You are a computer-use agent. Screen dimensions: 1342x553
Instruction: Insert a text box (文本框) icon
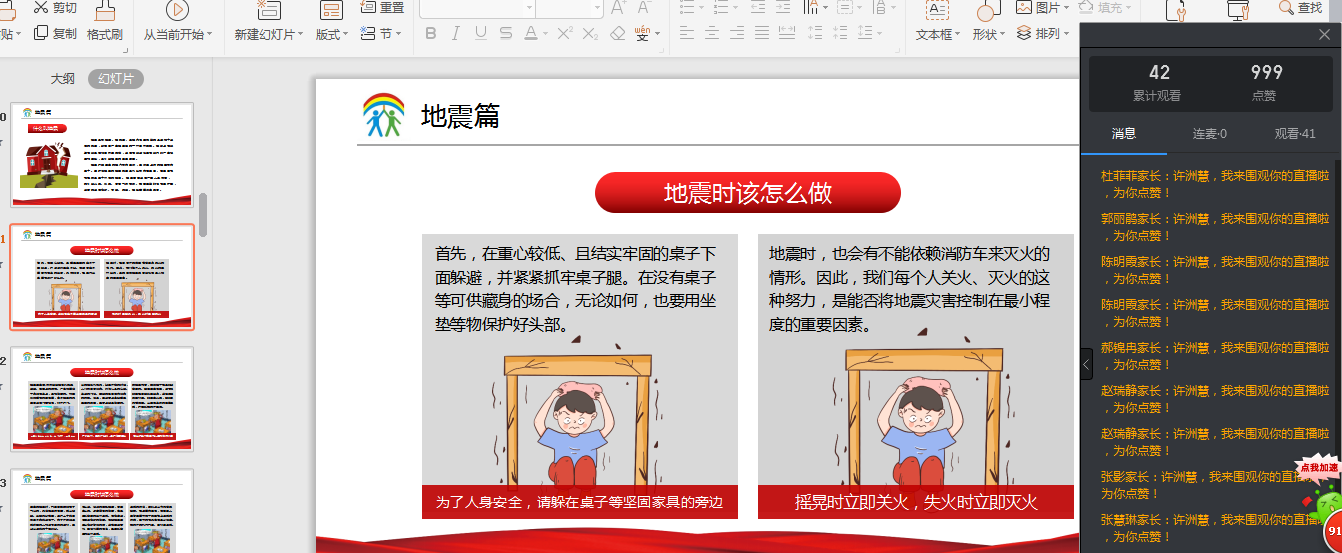tap(937, 11)
